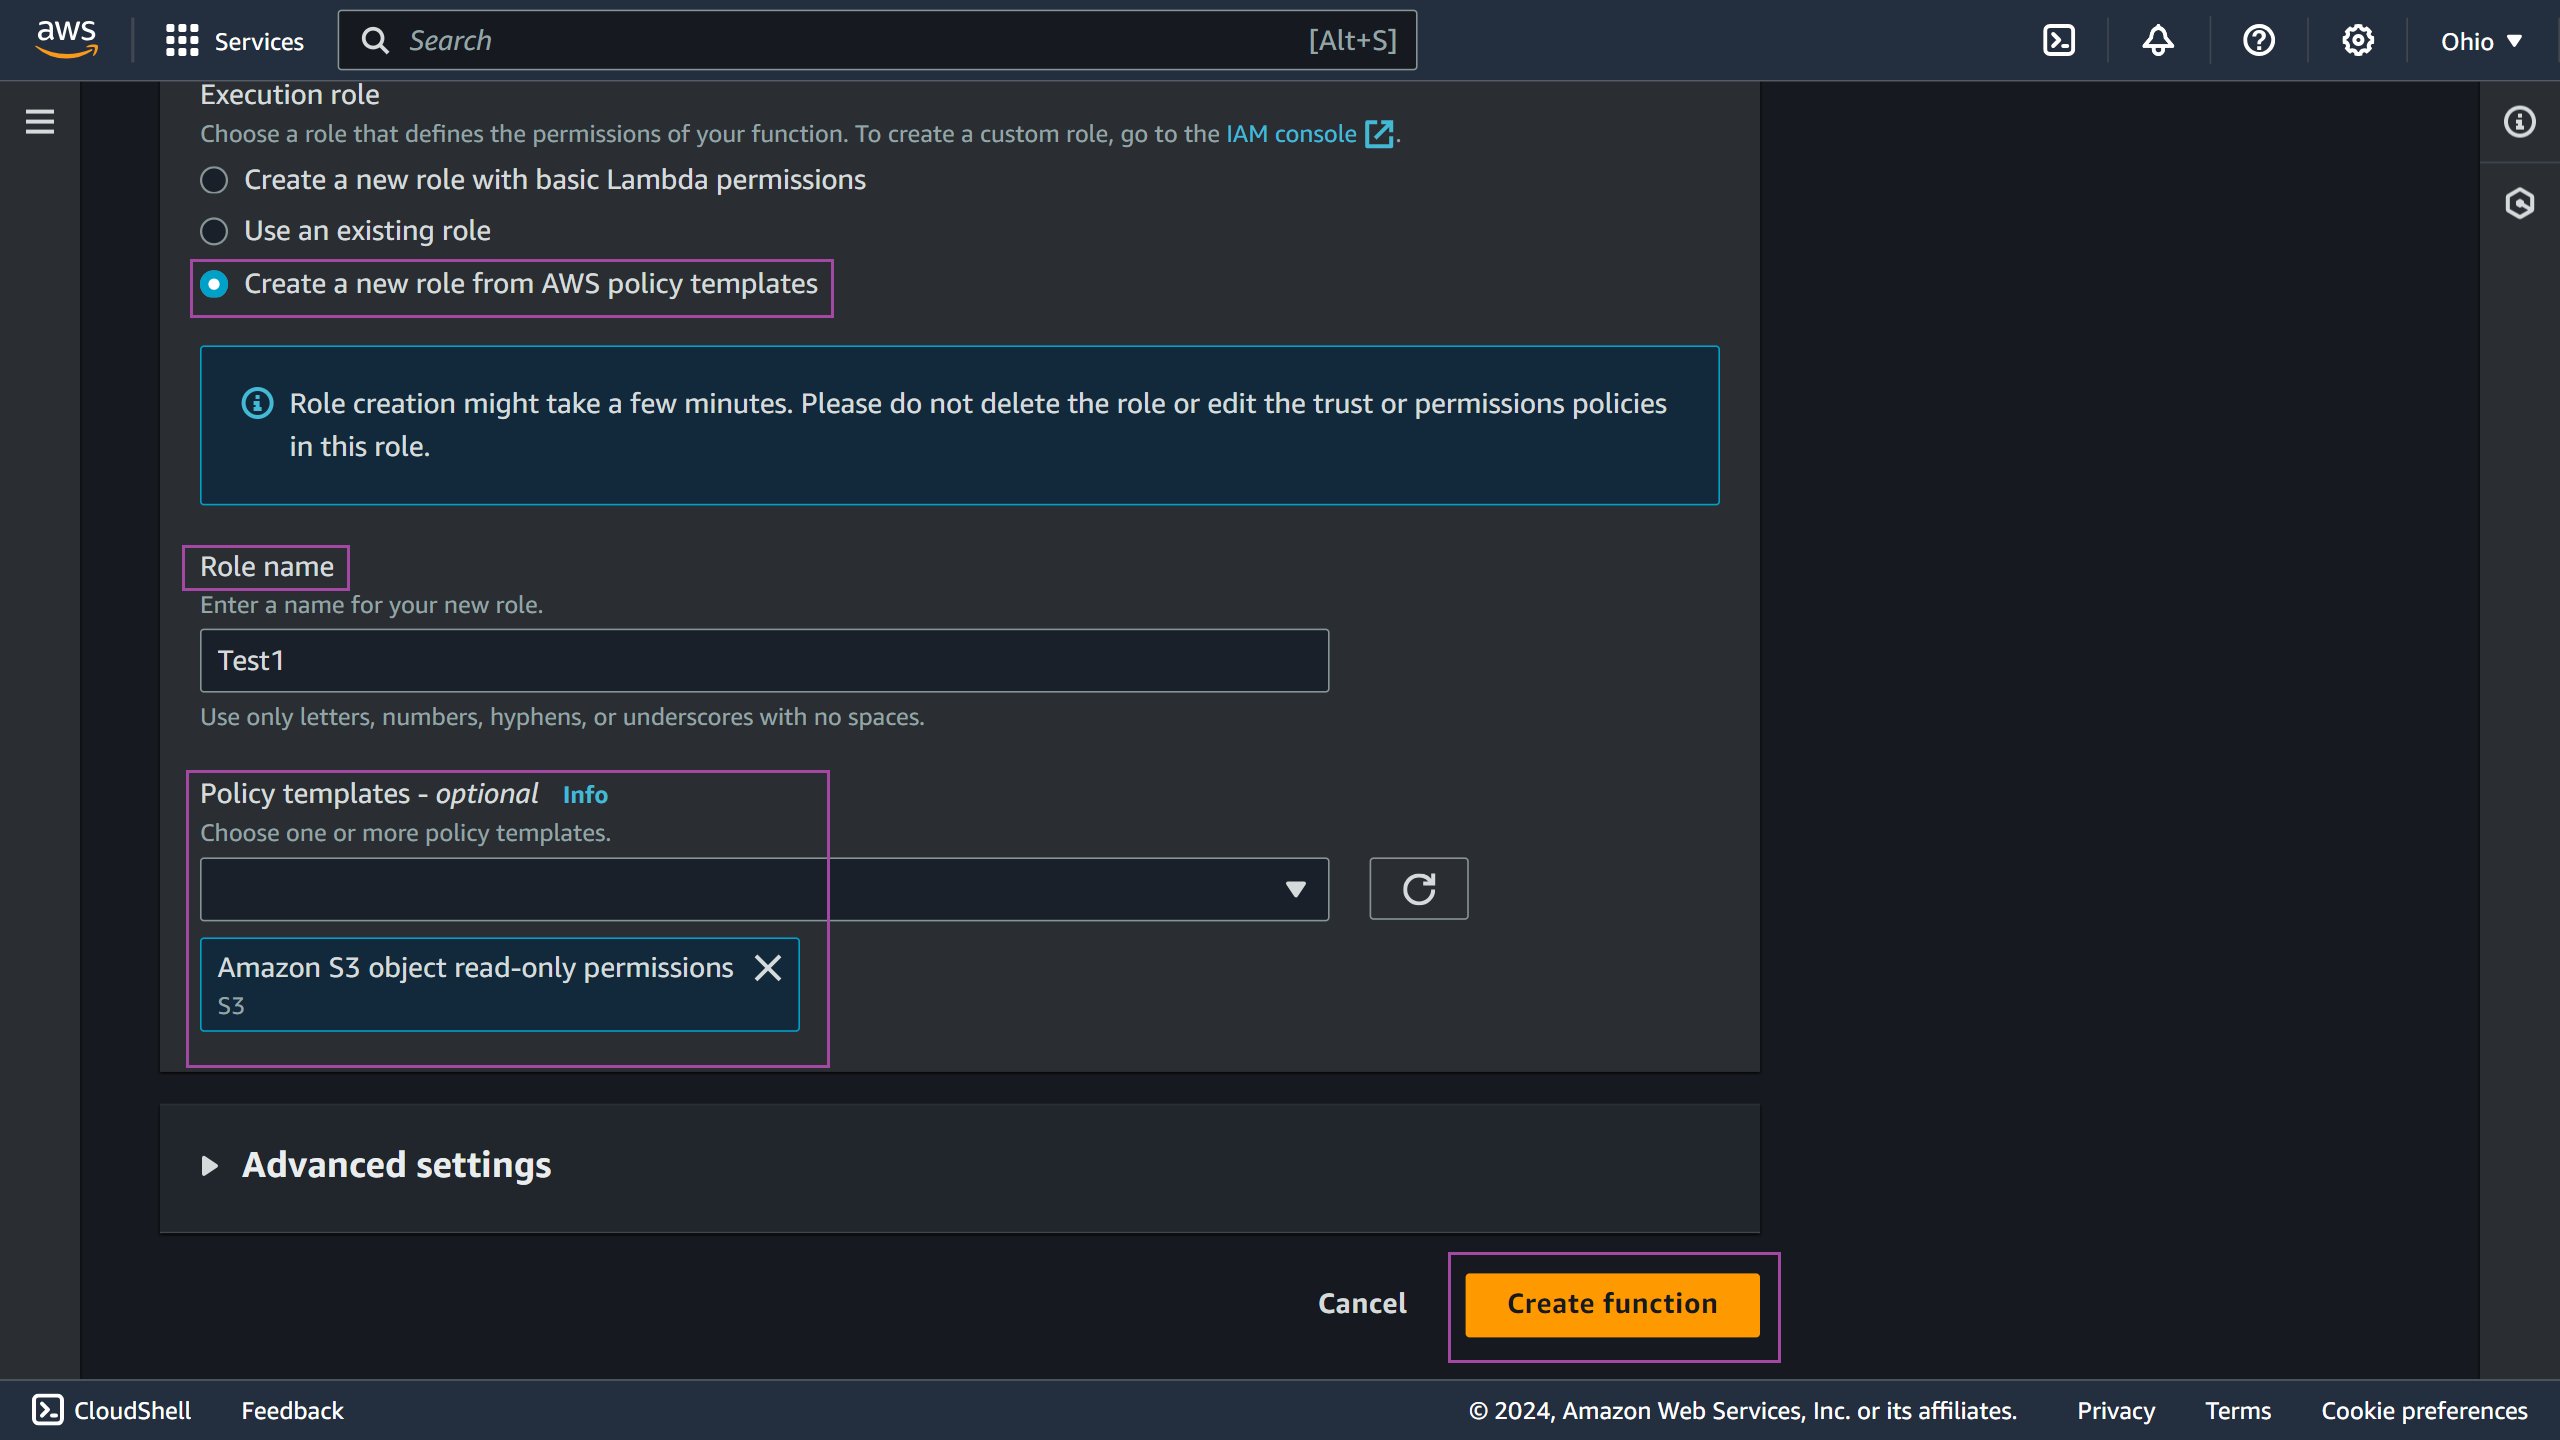This screenshot has height=1440, width=2560.
Task: Open CloudShell from the top navigation bar
Action: click(x=2059, y=41)
